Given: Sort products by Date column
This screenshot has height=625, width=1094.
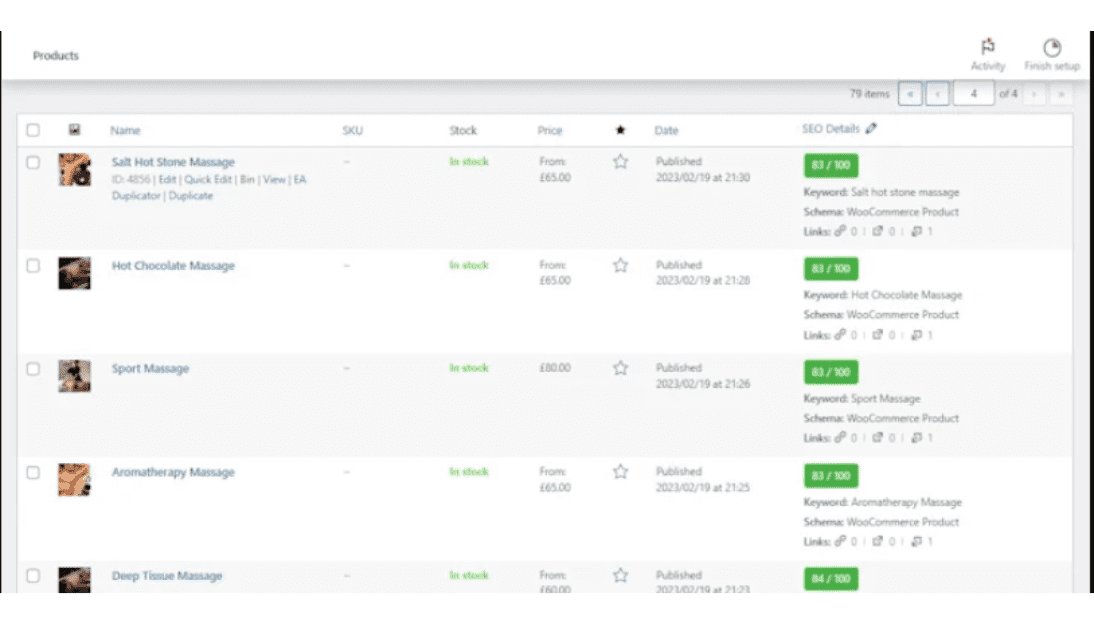Looking at the screenshot, I should click(x=666, y=130).
